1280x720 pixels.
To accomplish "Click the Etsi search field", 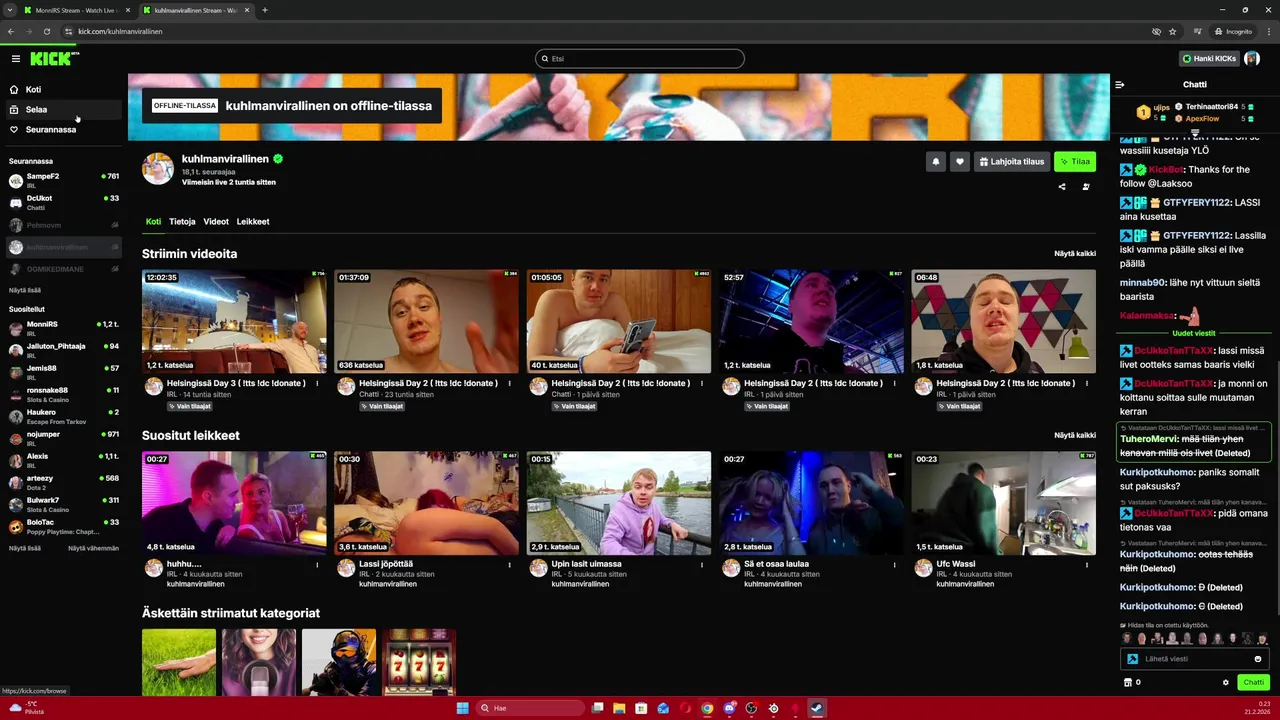I will point(640,59).
